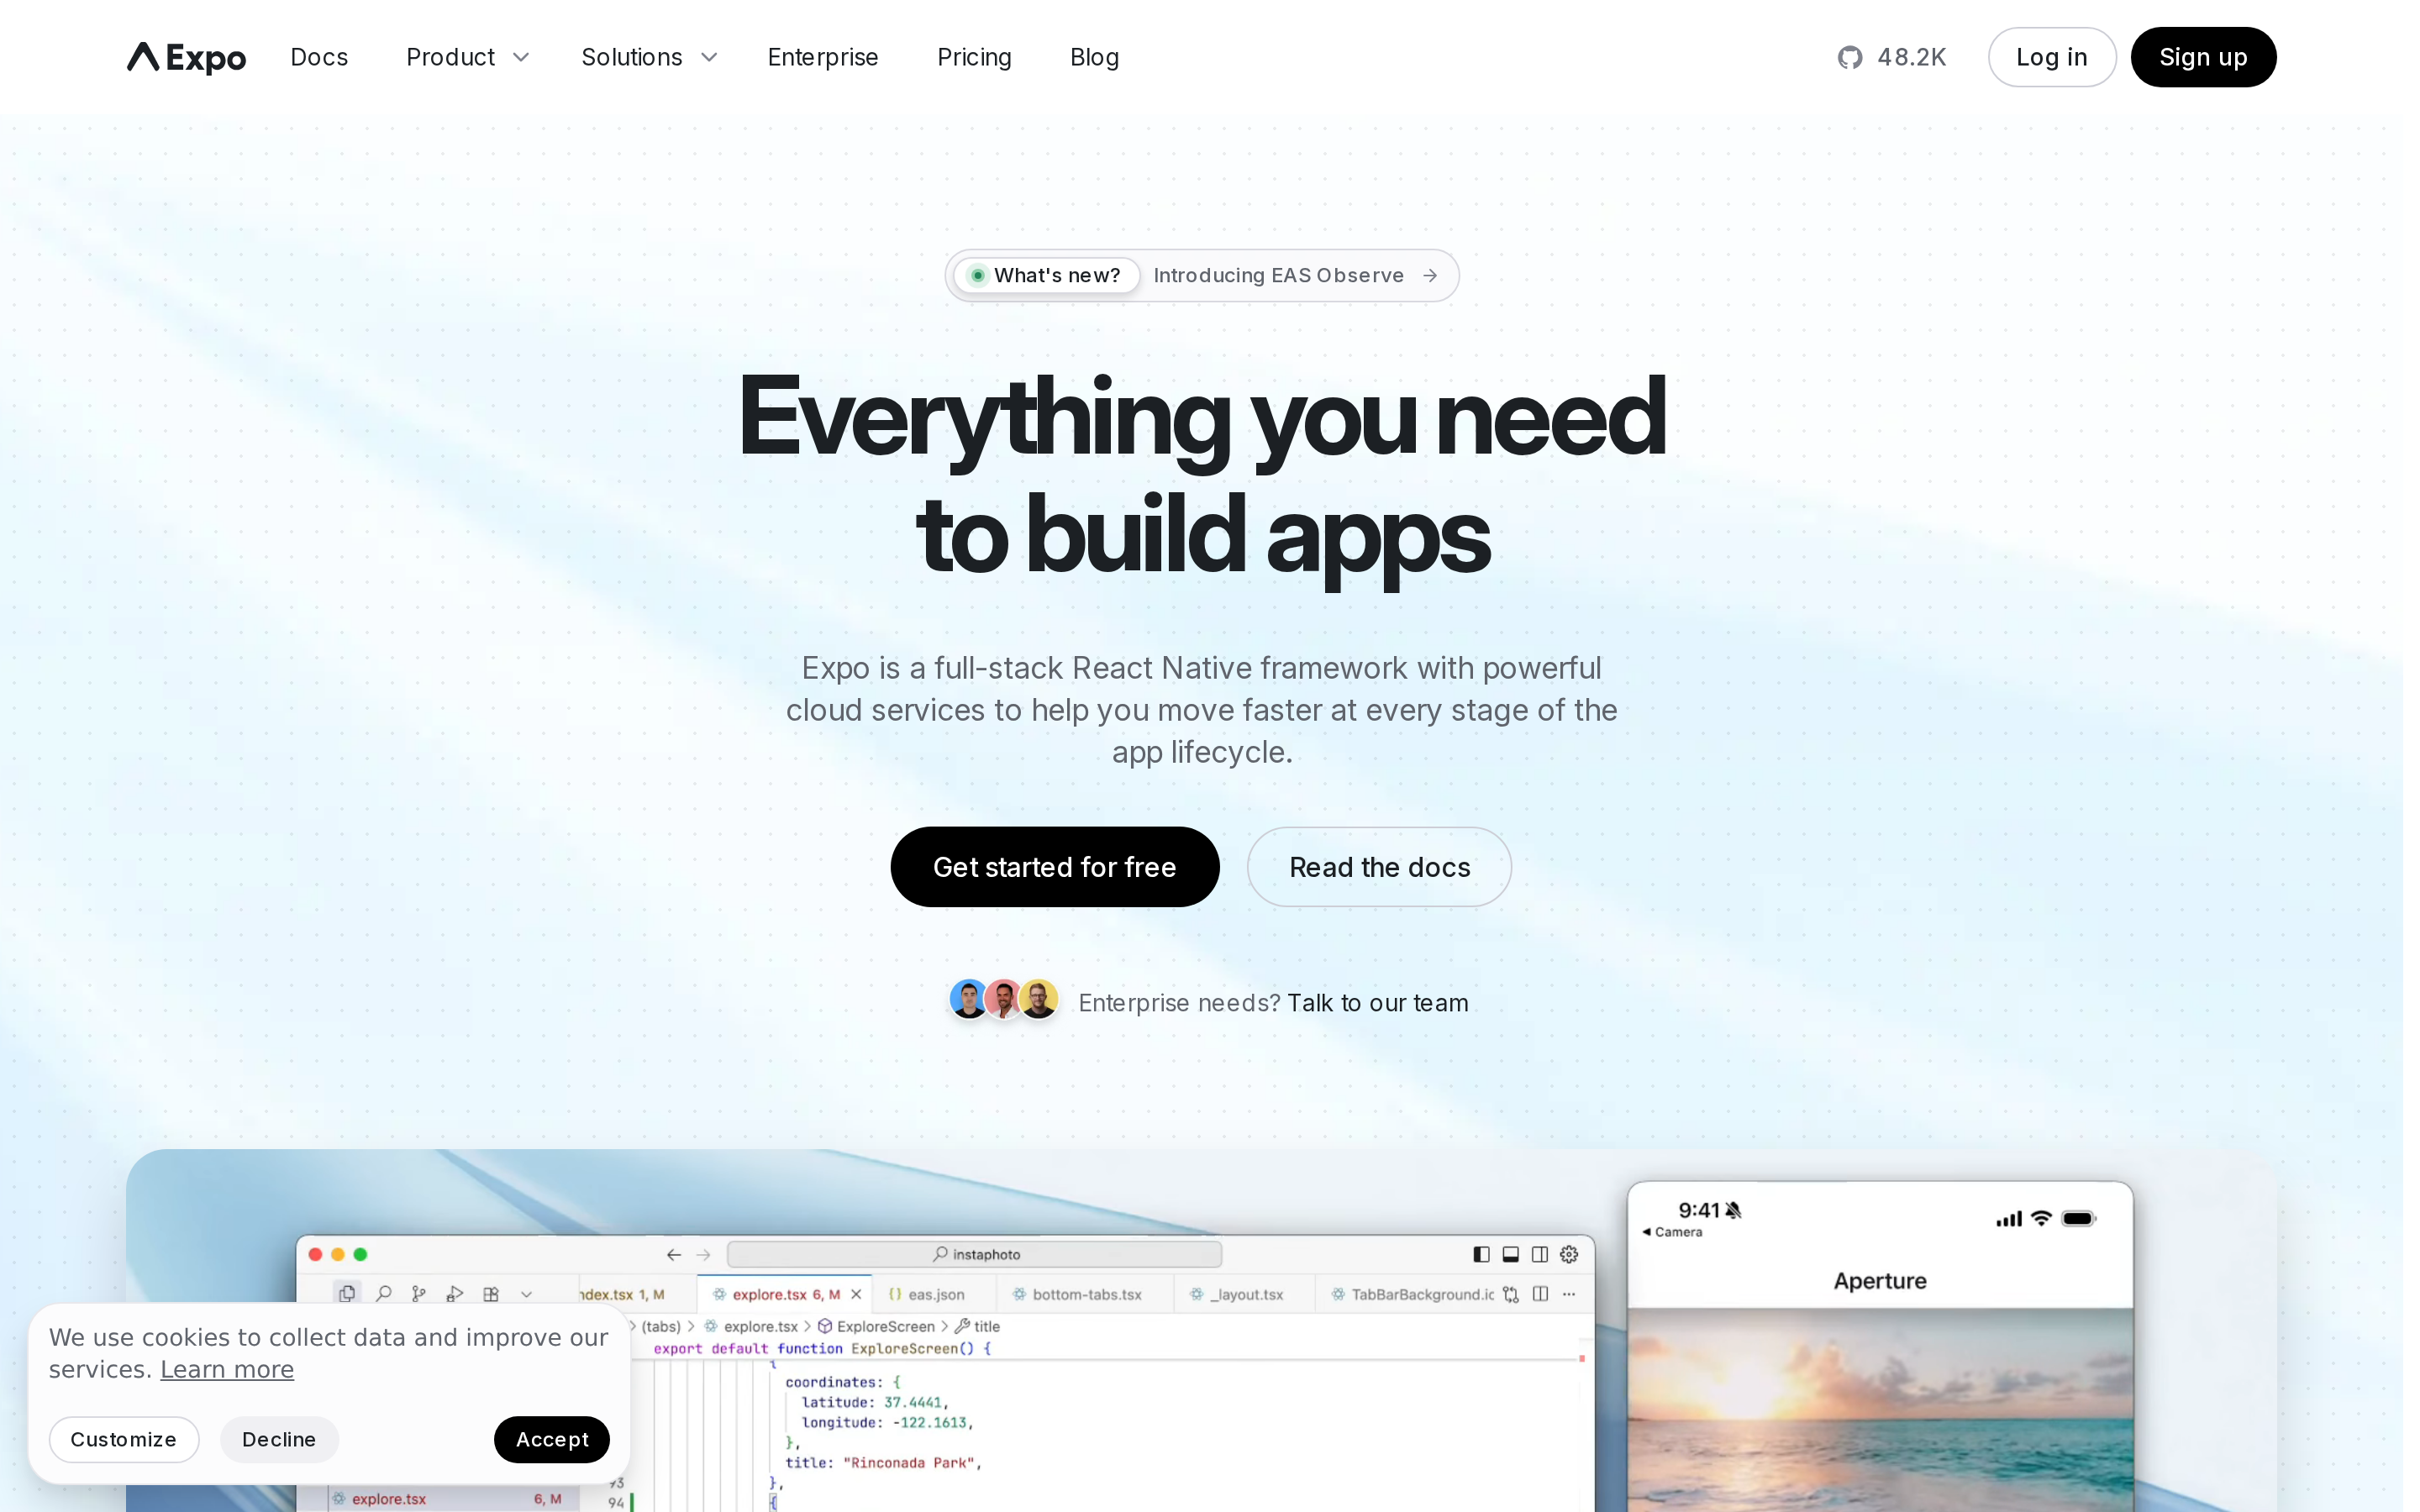Click the ExploreScreen breadcrumb in editor

click(x=877, y=1326)
